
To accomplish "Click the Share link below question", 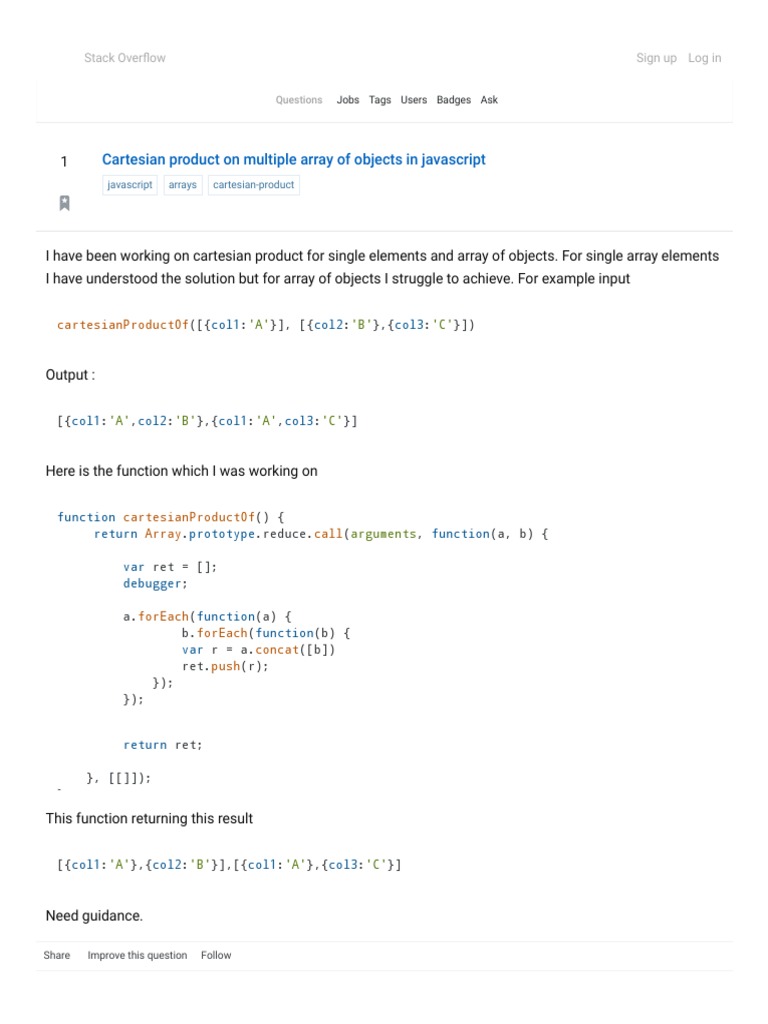I will click(57, 955).
